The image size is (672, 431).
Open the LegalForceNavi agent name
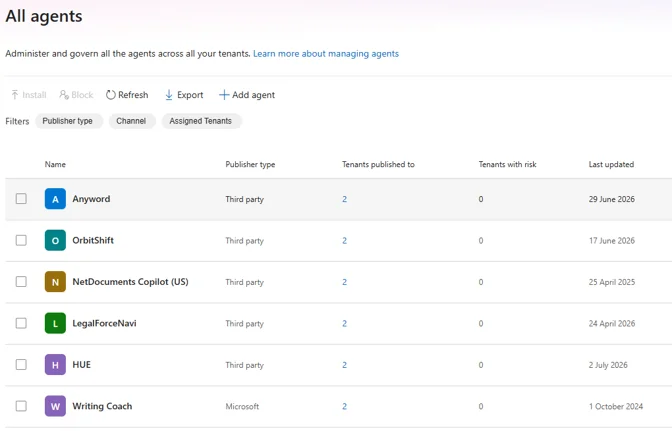pyautogui.click(x=104, y=323)
